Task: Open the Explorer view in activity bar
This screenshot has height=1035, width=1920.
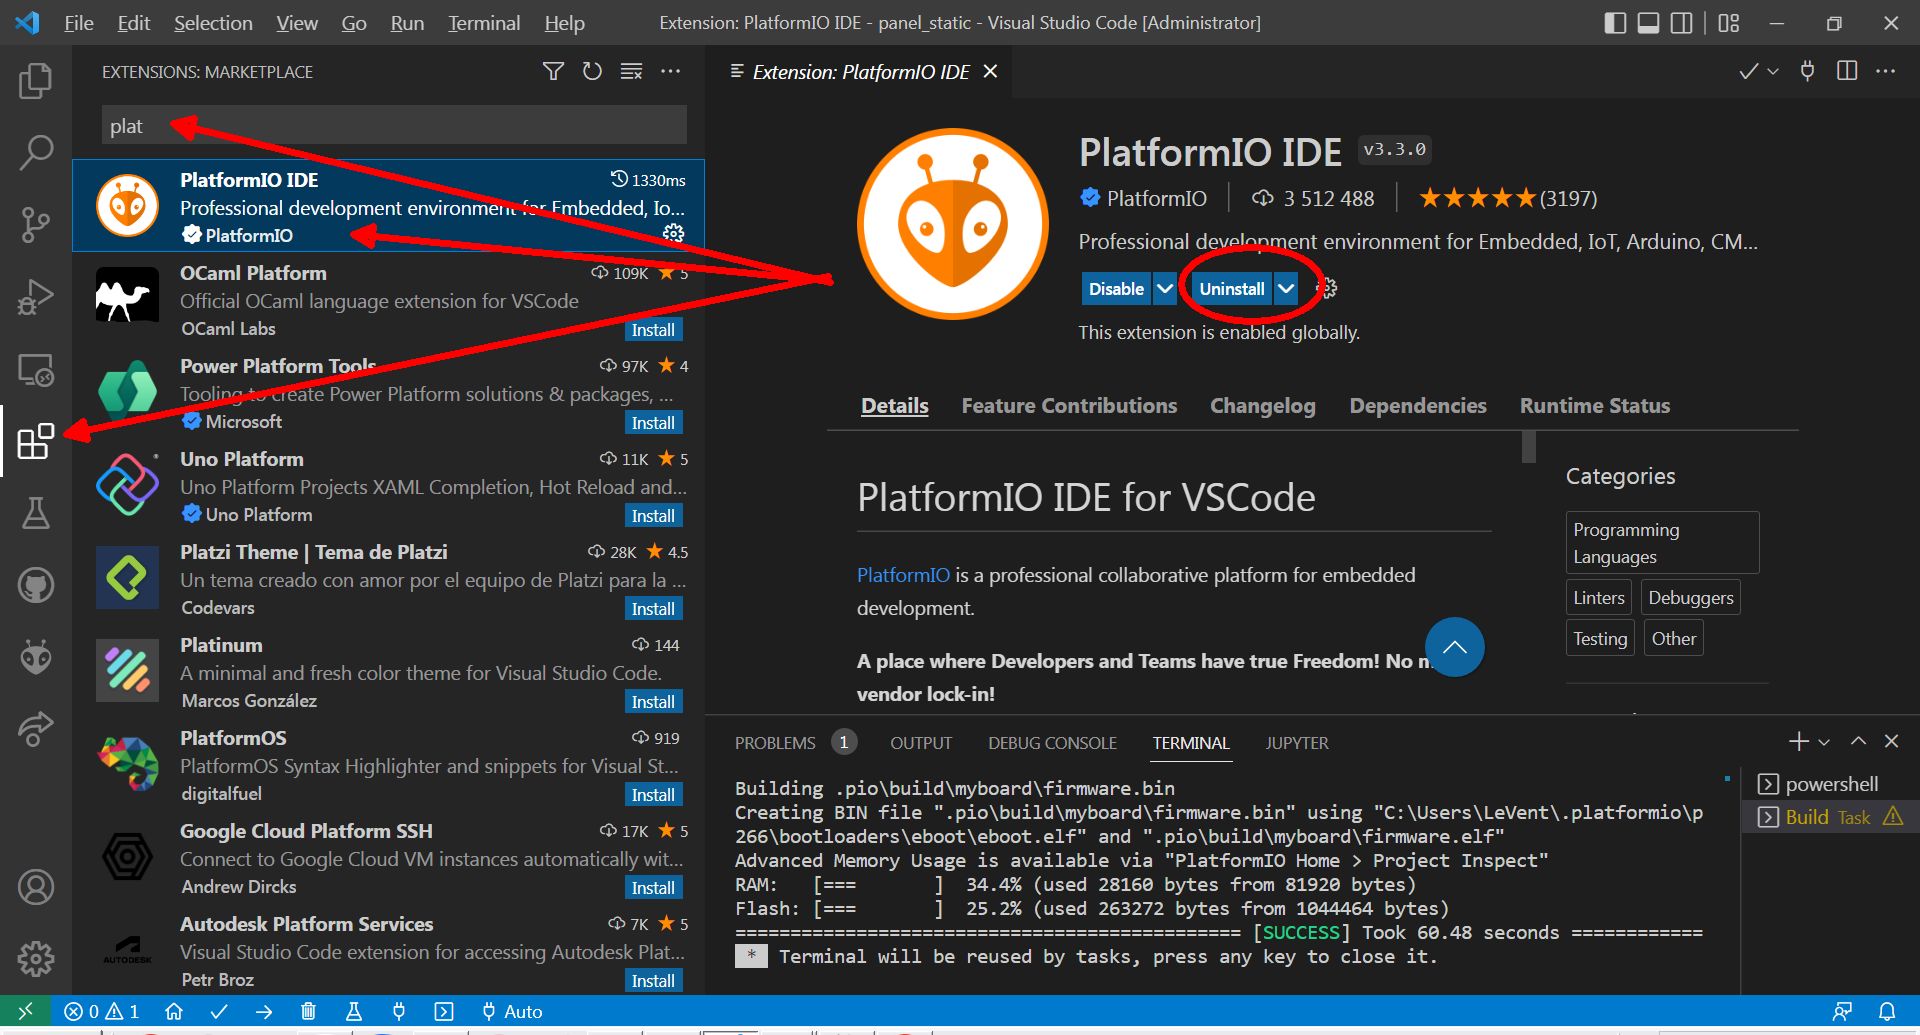Action: [36, 81]
